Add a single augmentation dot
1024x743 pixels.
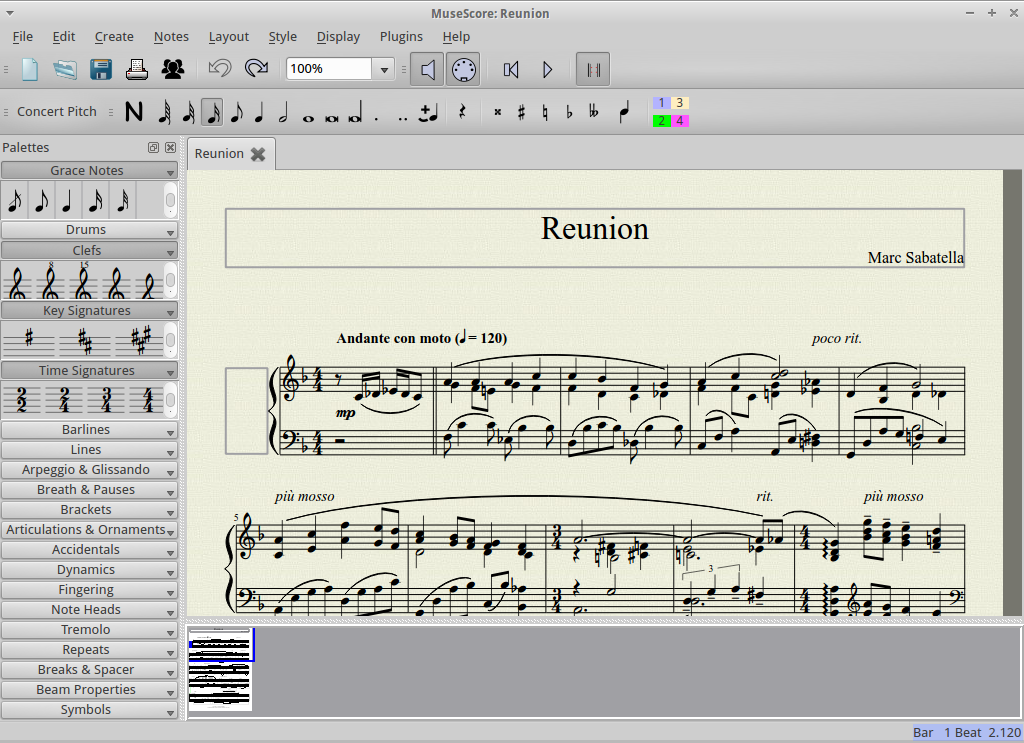(377, 118)
